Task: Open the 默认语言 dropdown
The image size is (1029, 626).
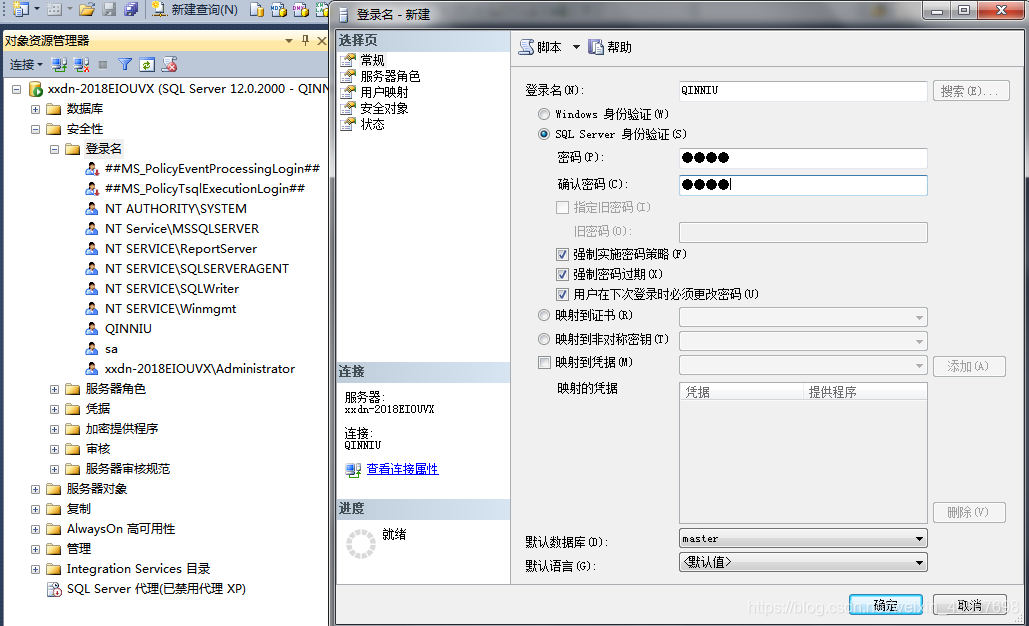Action: [x=803, y=562]
